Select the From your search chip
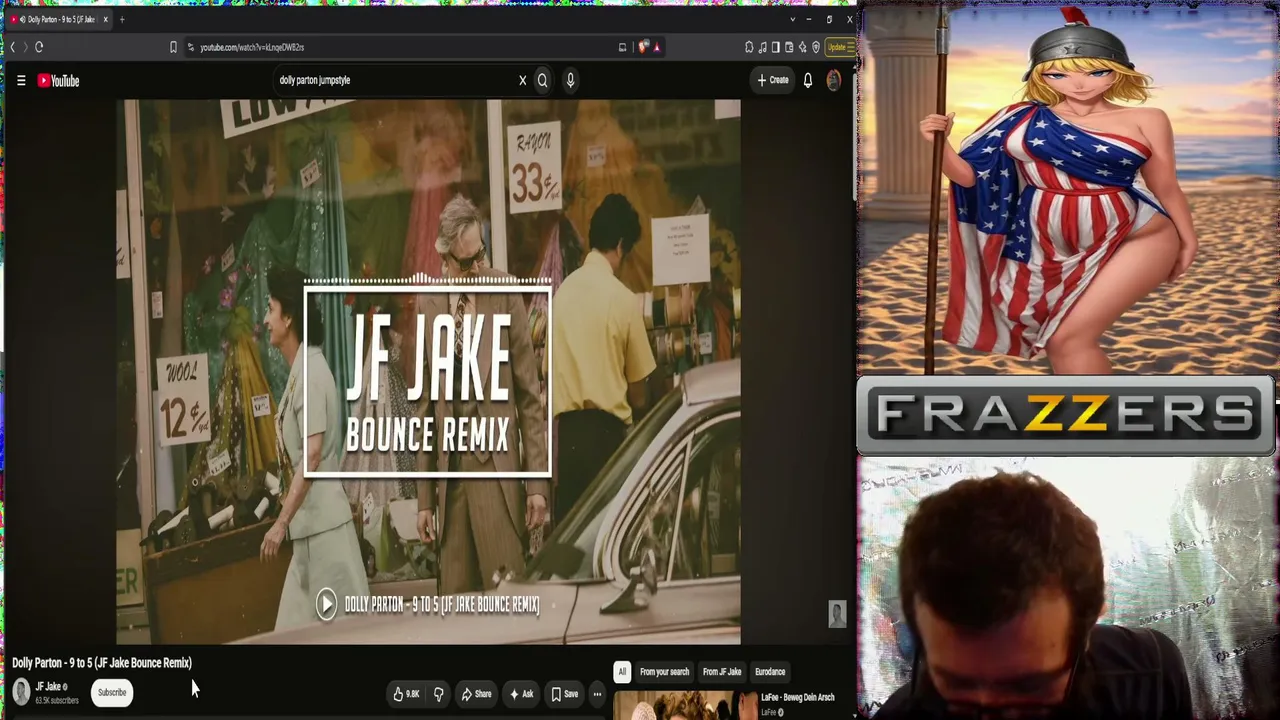Screen dimensions: 1280x720 [x=664, y=672]
